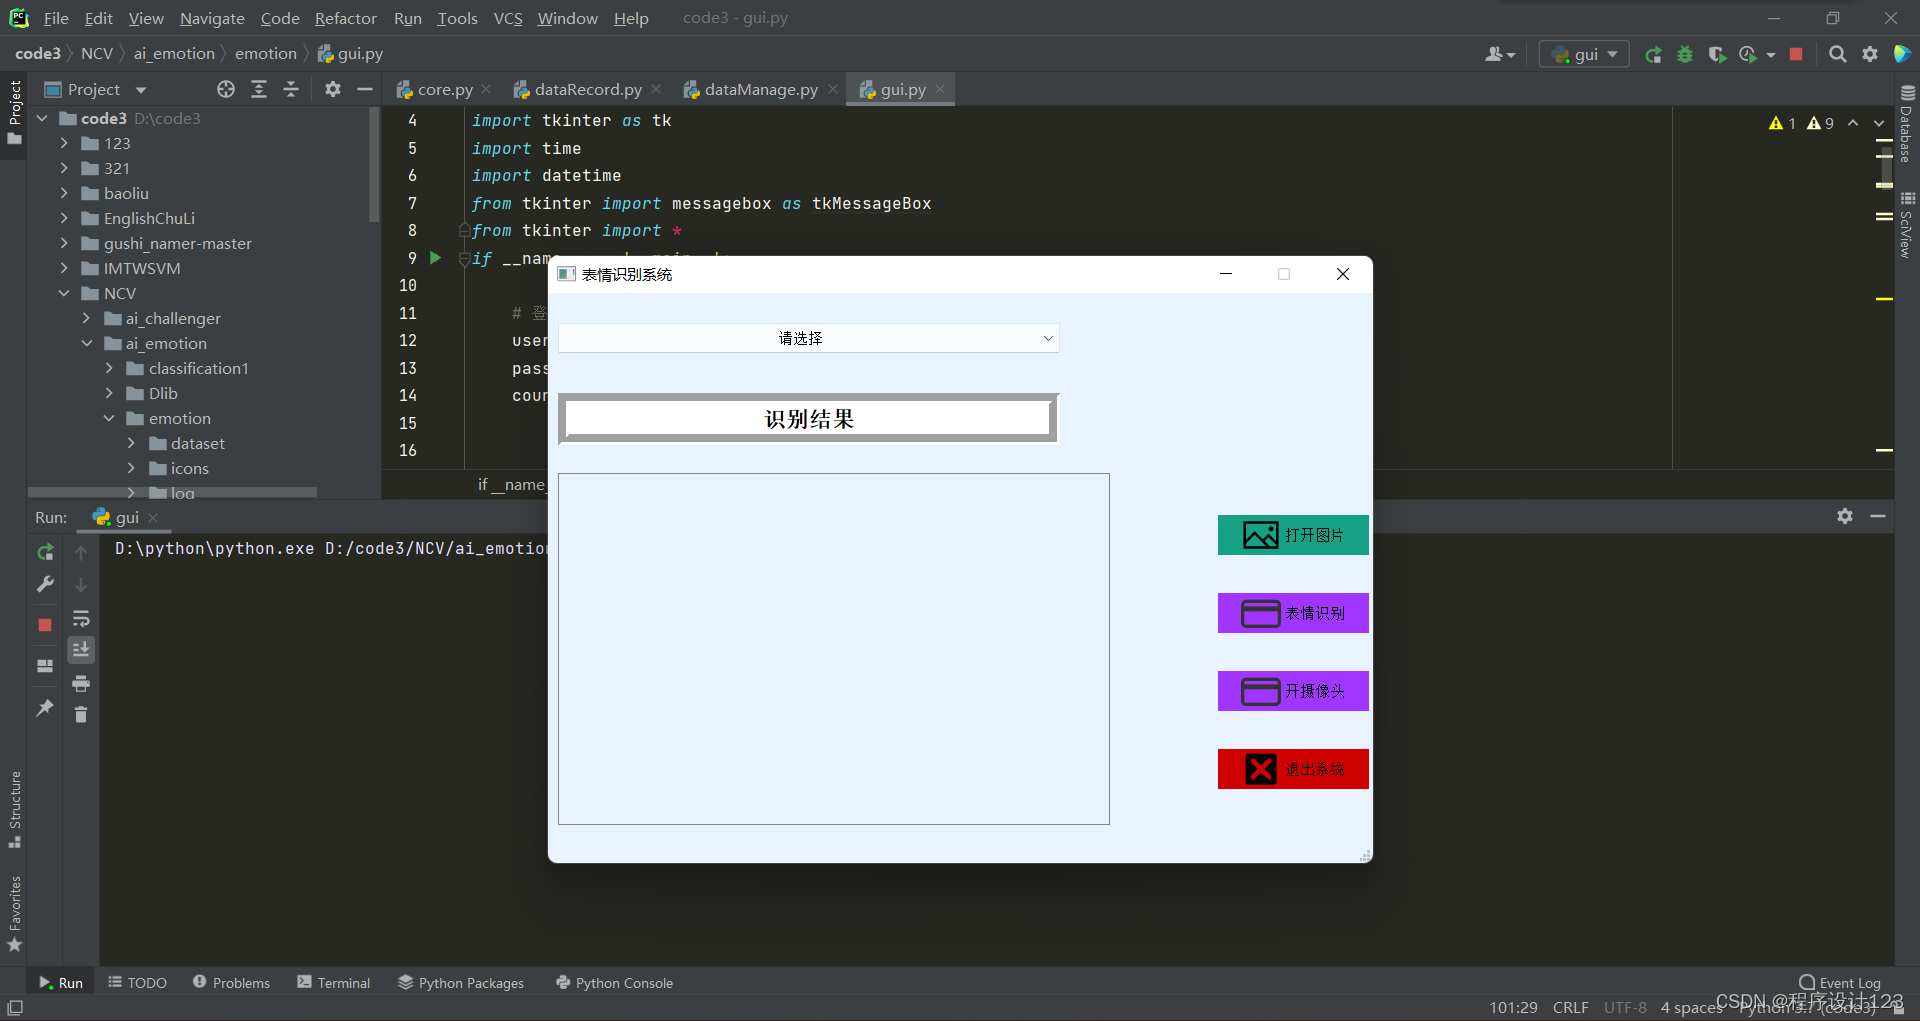Screen dimensions: 1920x1021
Task: Open the 请选择 combo box dropdown
Action: [808, 338]
